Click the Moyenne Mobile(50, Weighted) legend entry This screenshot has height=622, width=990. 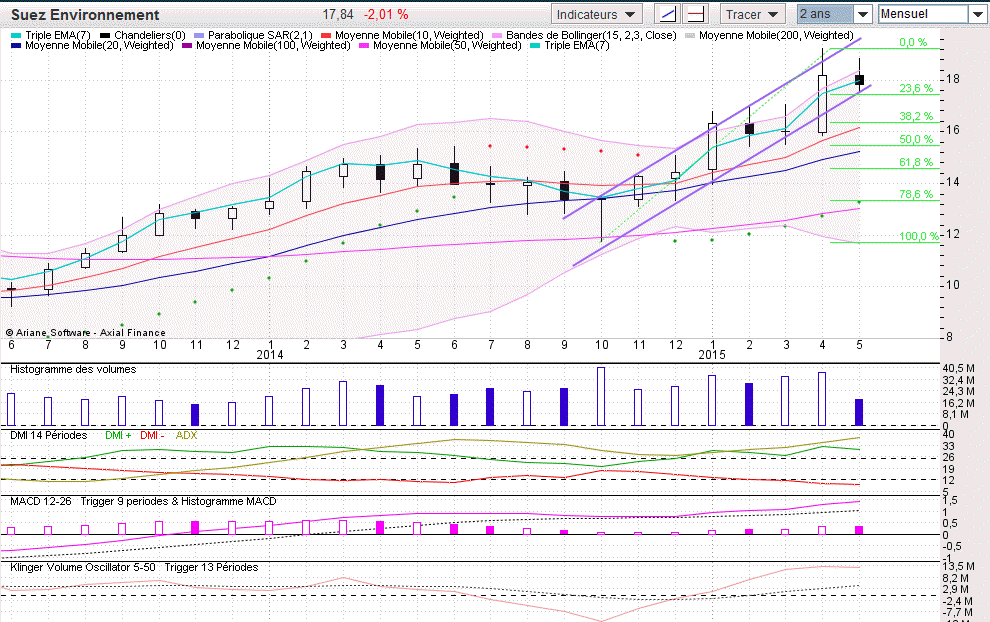[447, 45]
